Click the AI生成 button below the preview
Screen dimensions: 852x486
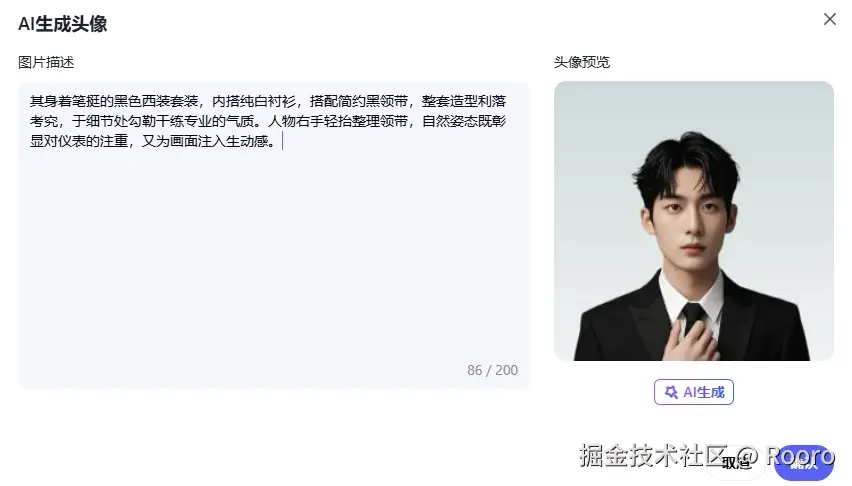(693, 392)
